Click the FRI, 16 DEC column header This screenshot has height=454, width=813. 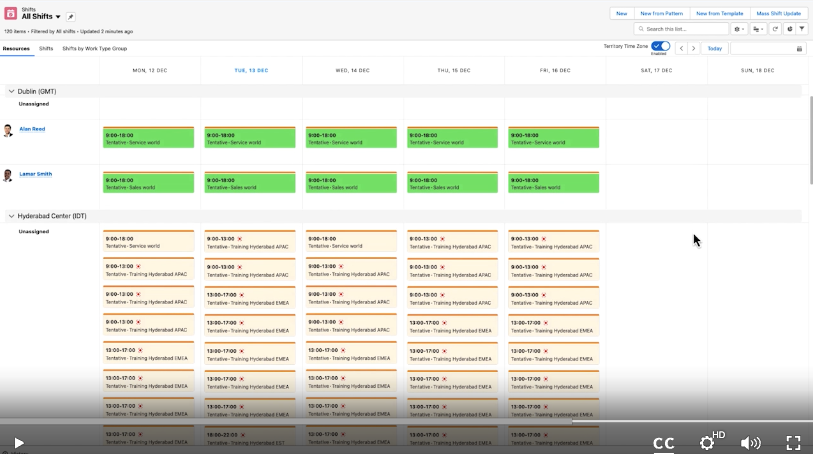coord(555,70)
